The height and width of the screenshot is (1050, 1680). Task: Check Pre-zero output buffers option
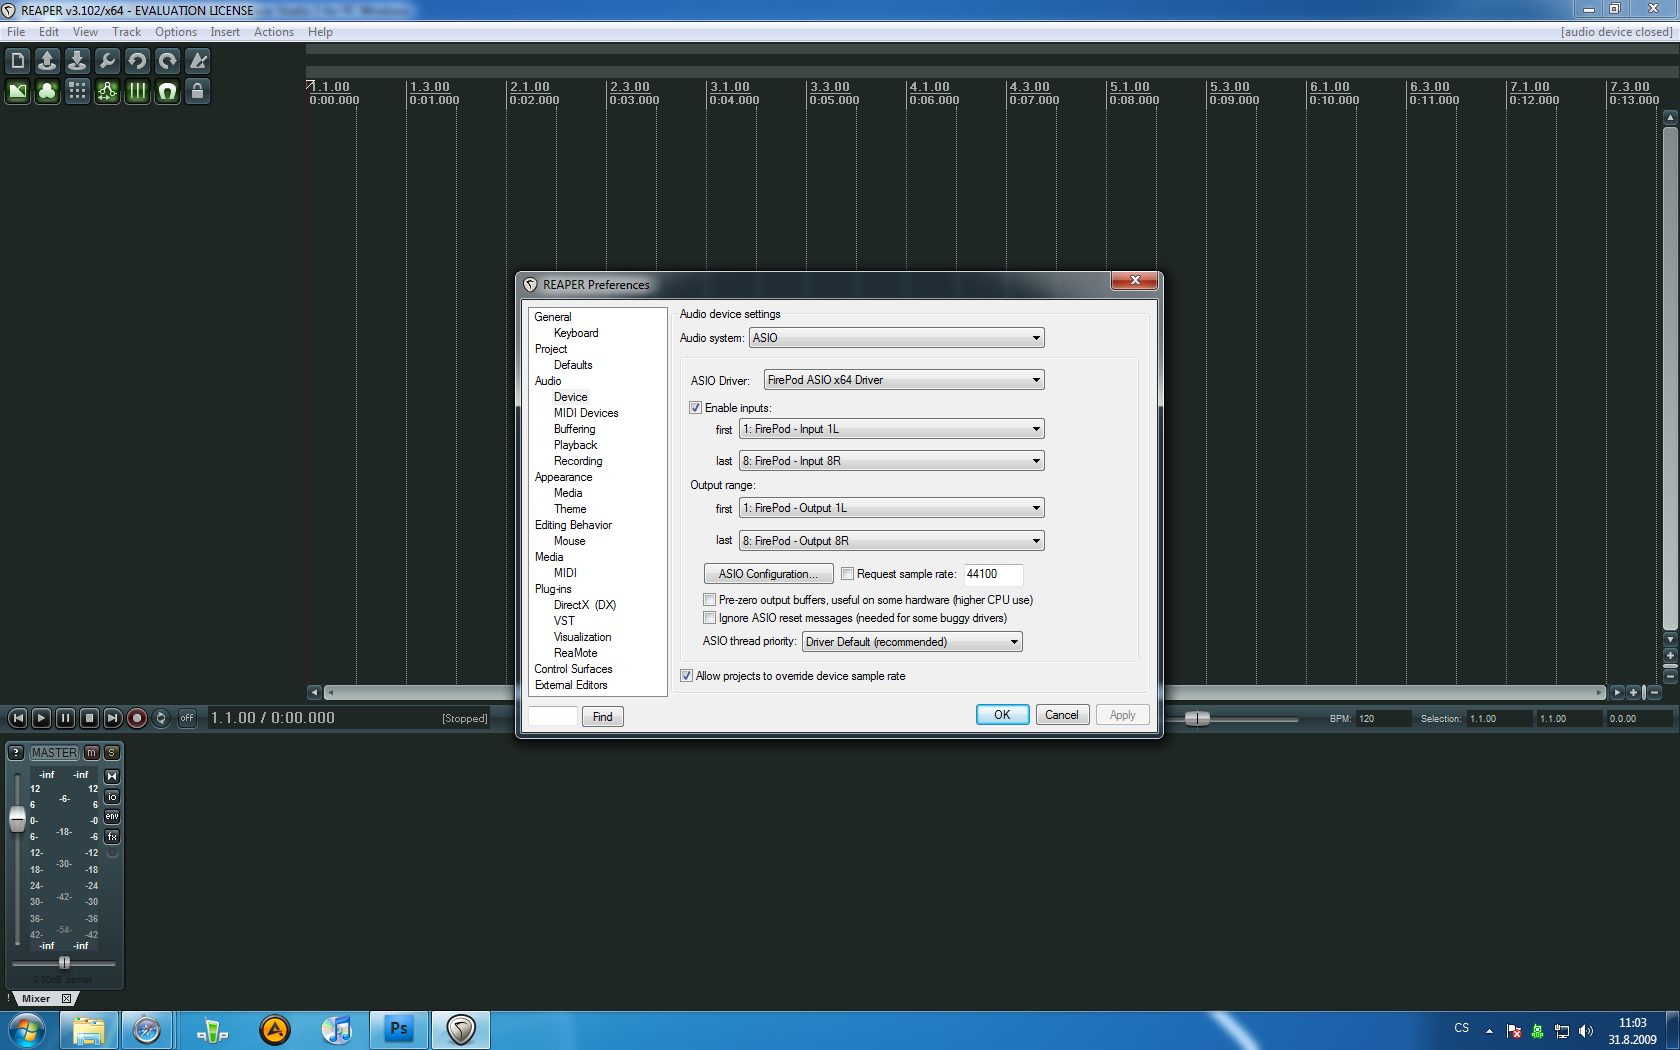(710, 600)
